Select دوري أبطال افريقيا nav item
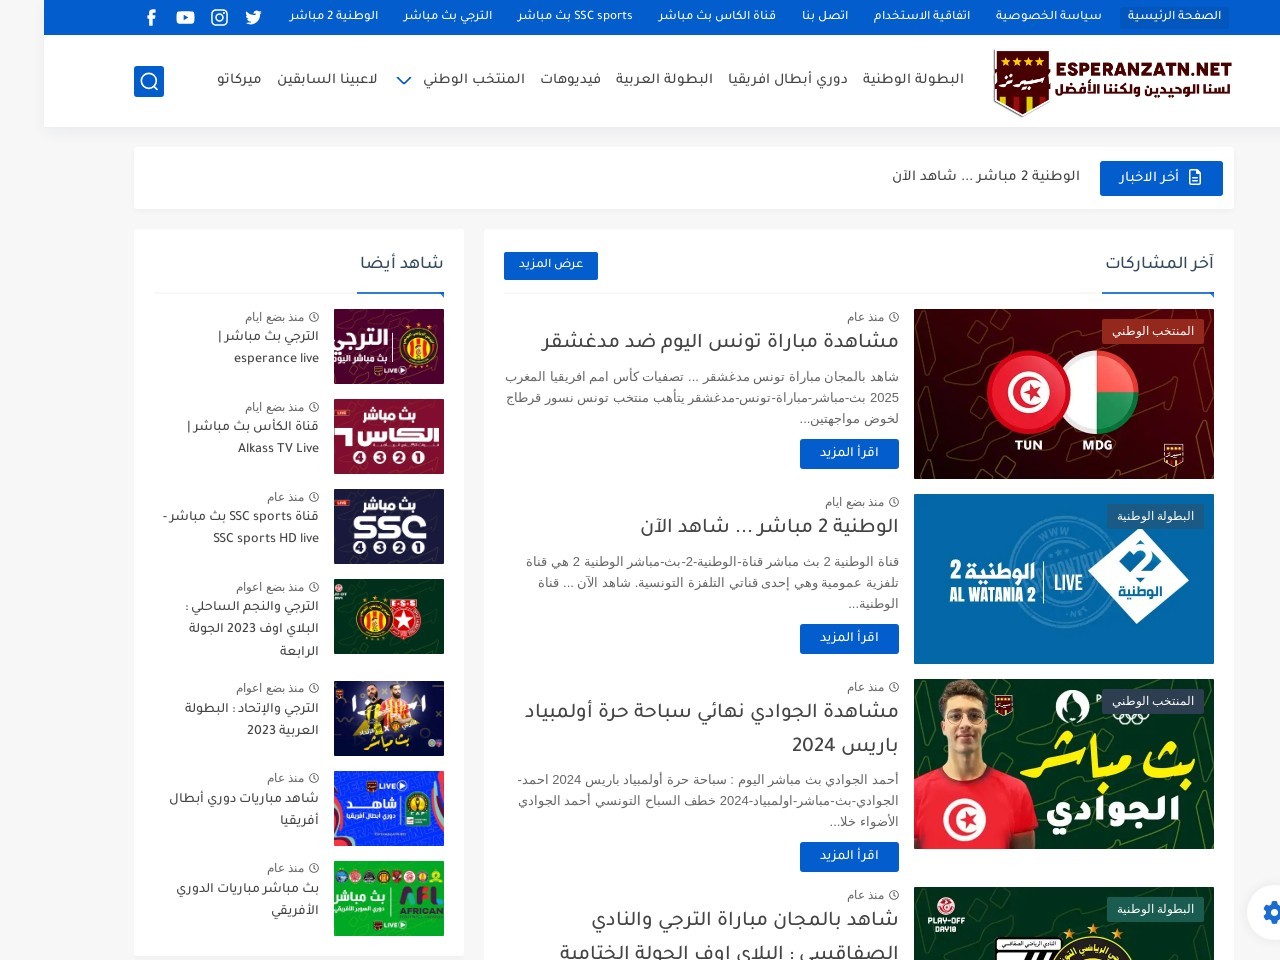The height and width of the screenshot is (960, 1280). tap(788, 79)
